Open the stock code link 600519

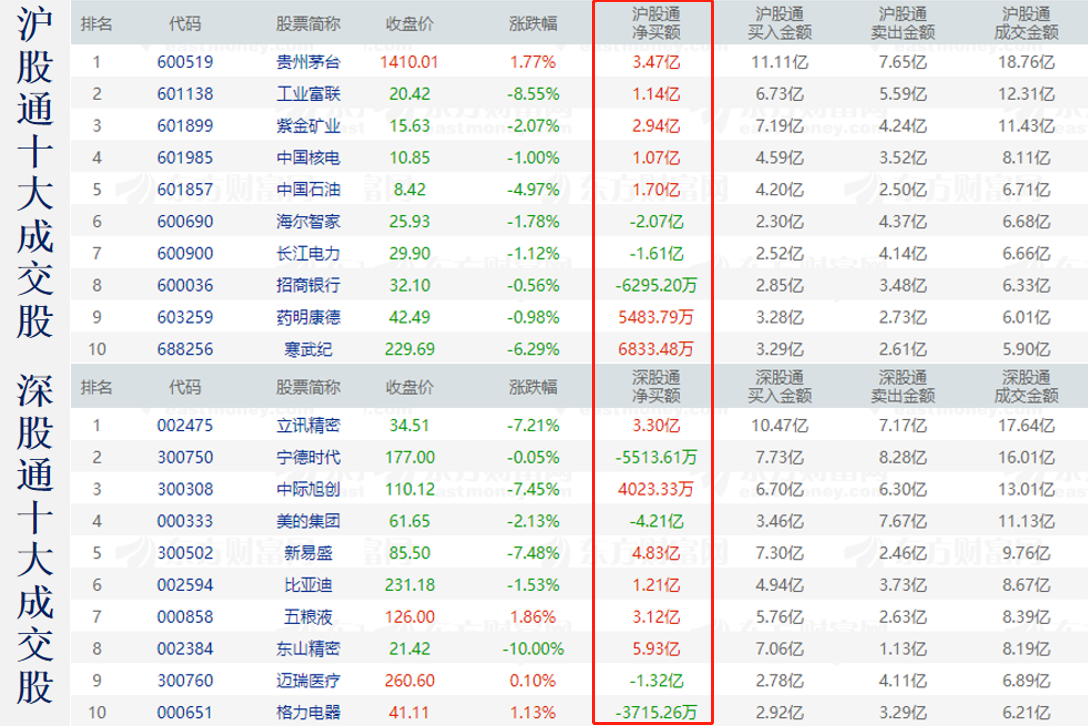pyautogui.click(x=185, y=62)
